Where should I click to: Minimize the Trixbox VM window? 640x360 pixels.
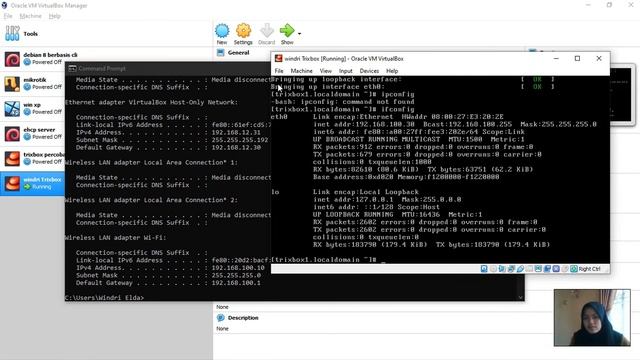click(556, 58)
